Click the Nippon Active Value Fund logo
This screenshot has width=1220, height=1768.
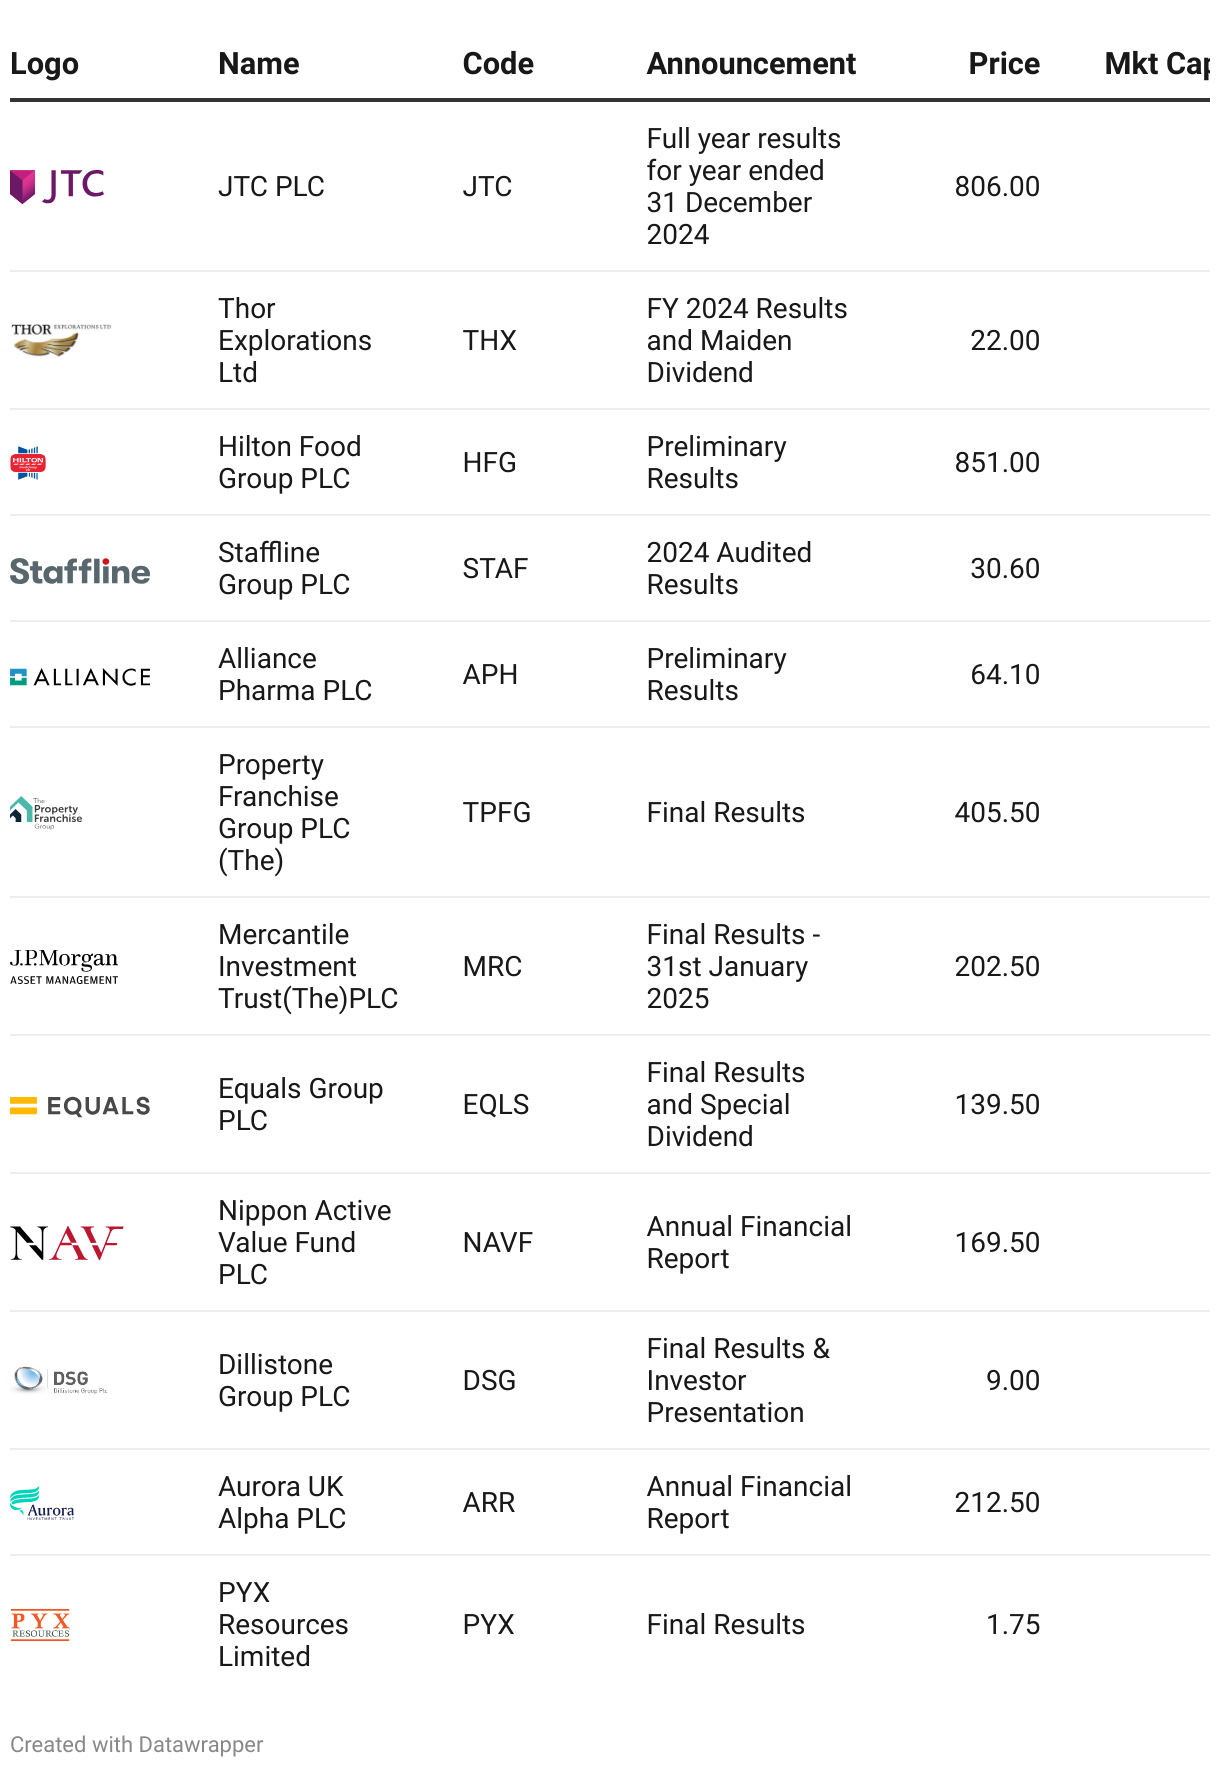tap(66, 1243)
